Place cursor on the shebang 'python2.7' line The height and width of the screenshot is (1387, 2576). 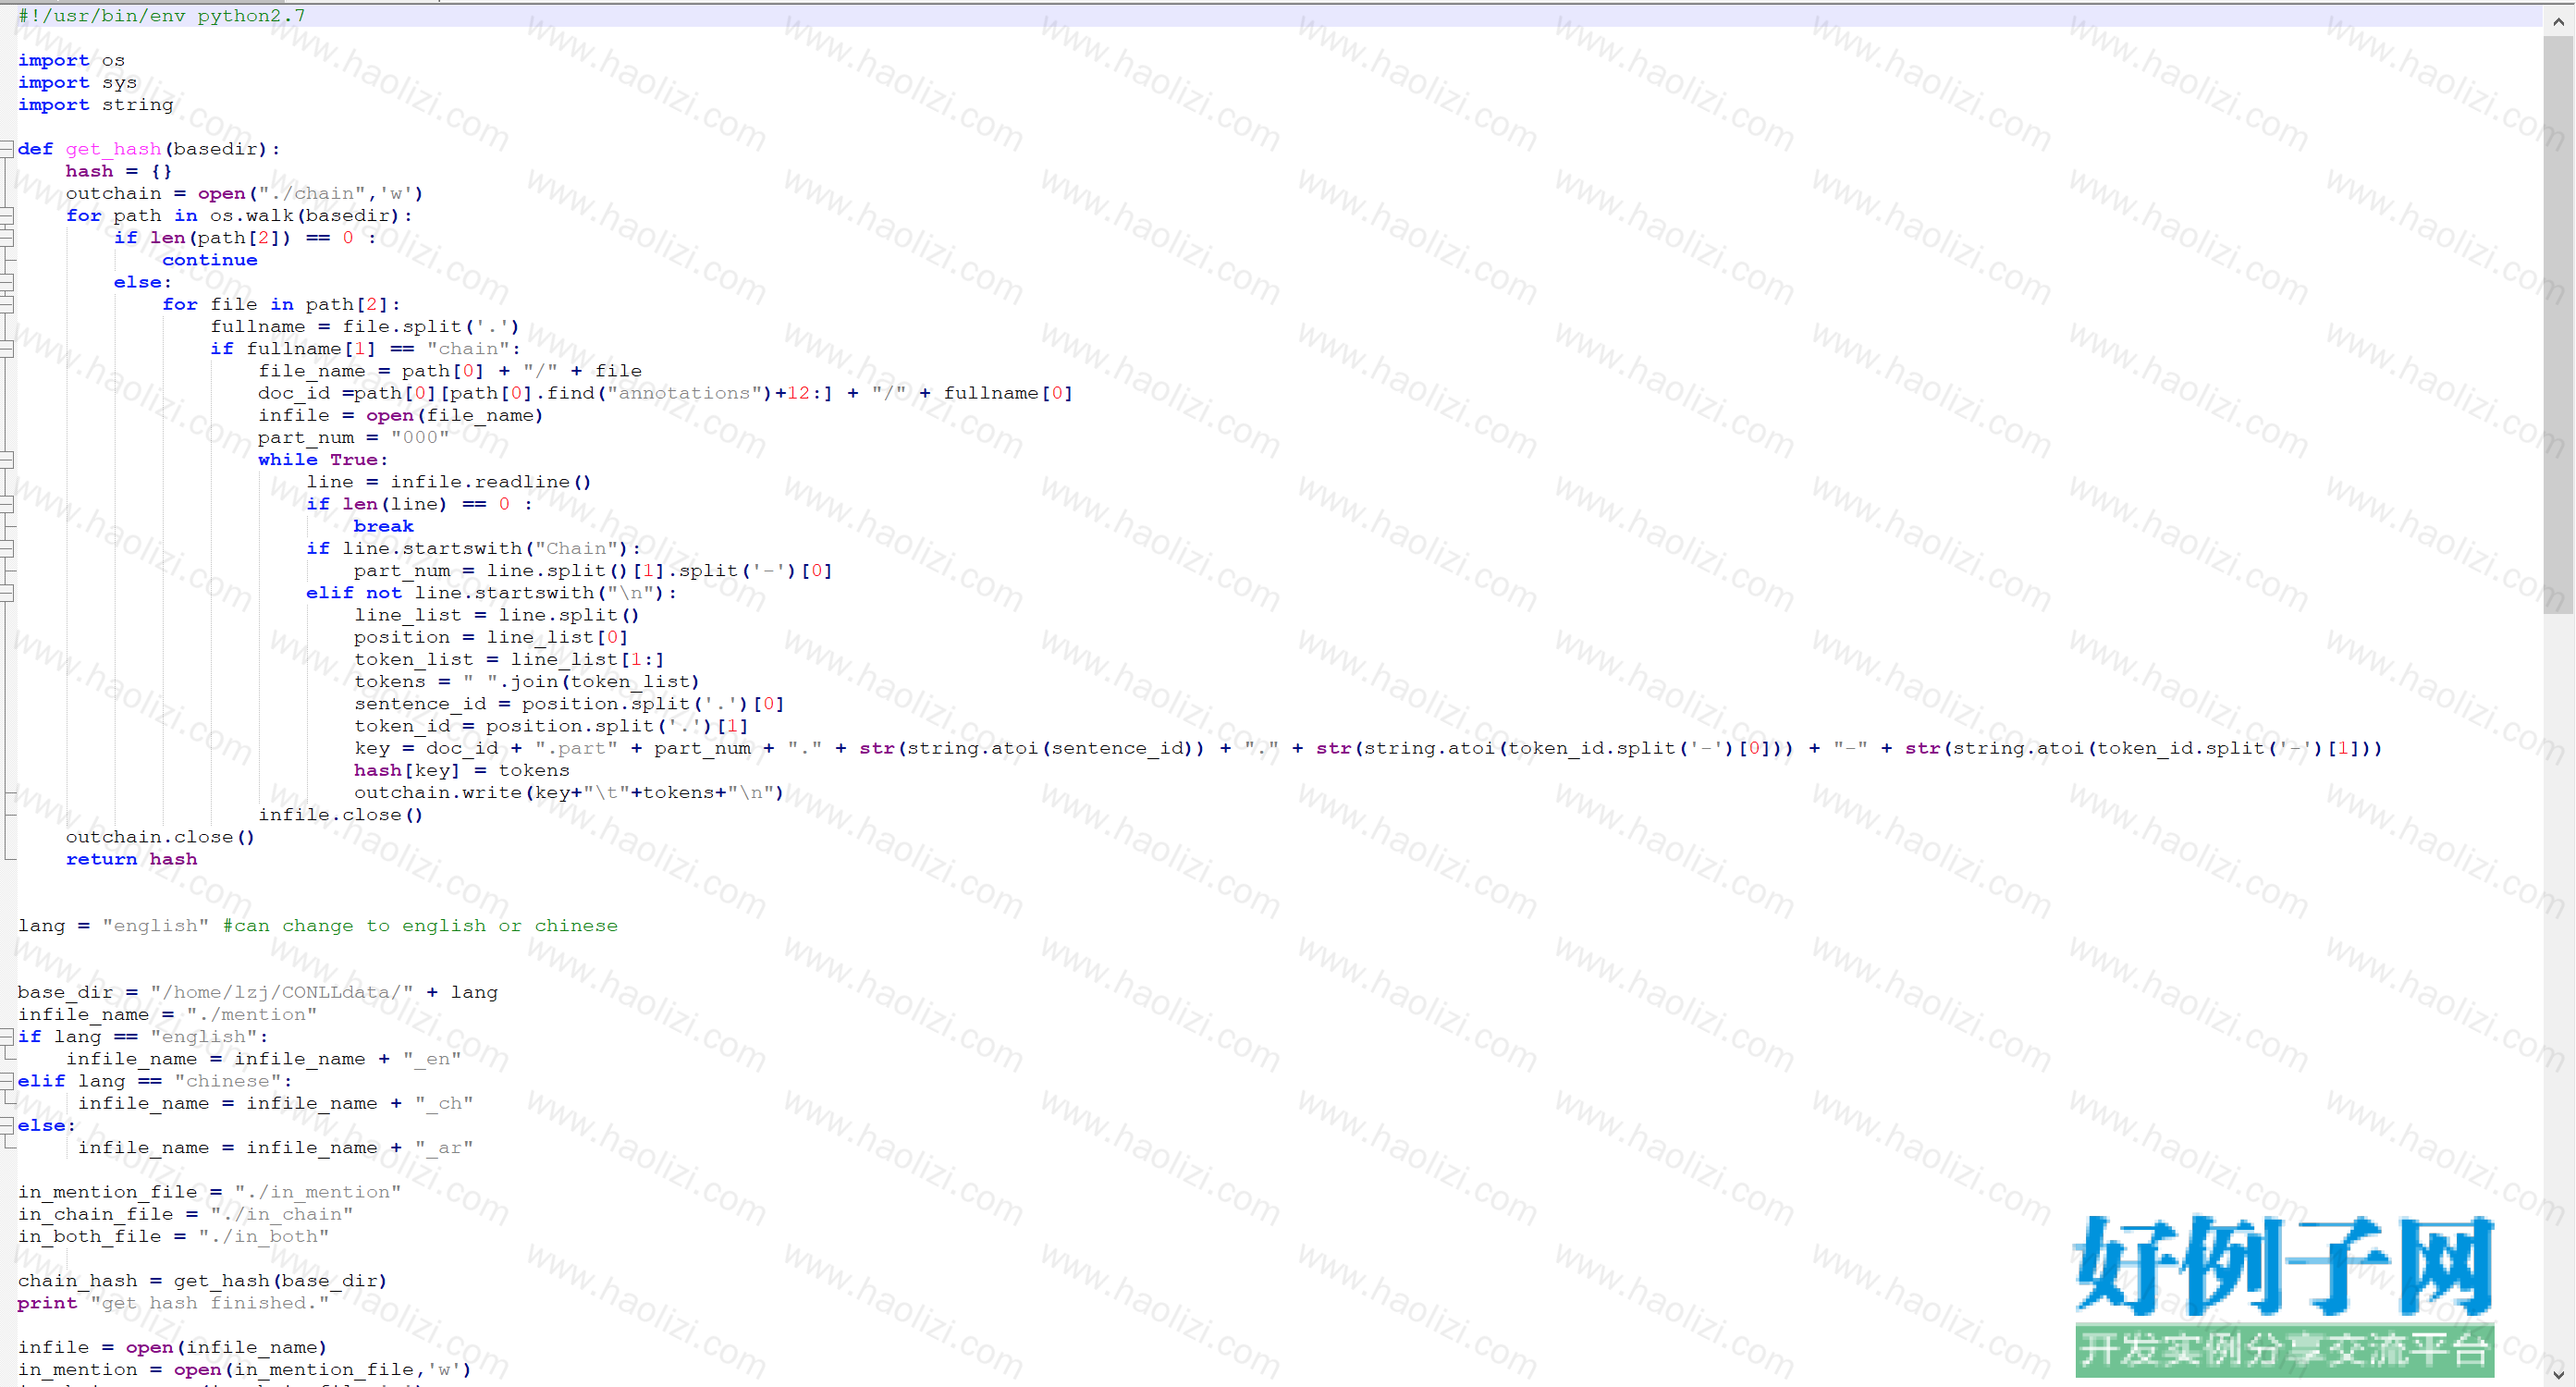click(162, 16)
